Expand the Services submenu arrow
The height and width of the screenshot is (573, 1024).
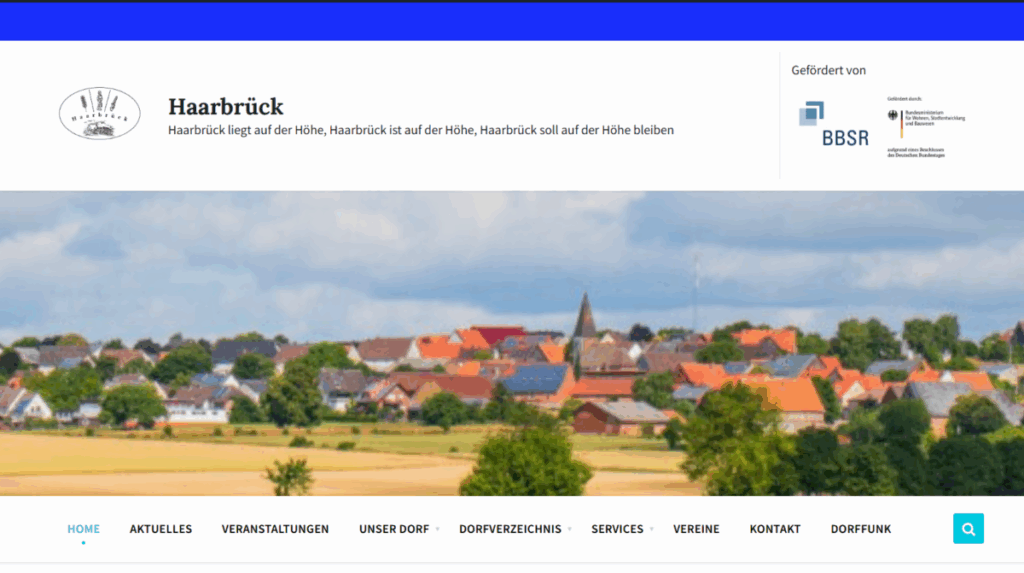click(651, 529)
